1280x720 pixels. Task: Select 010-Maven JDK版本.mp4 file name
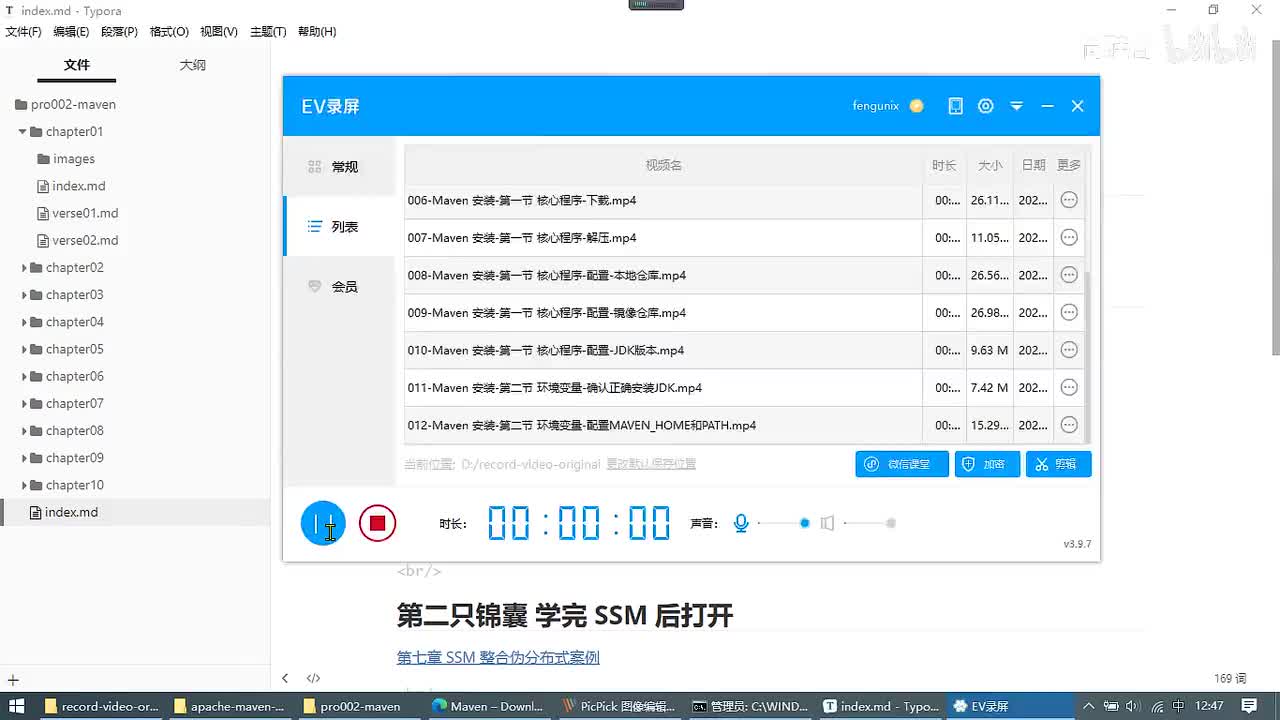546,350
